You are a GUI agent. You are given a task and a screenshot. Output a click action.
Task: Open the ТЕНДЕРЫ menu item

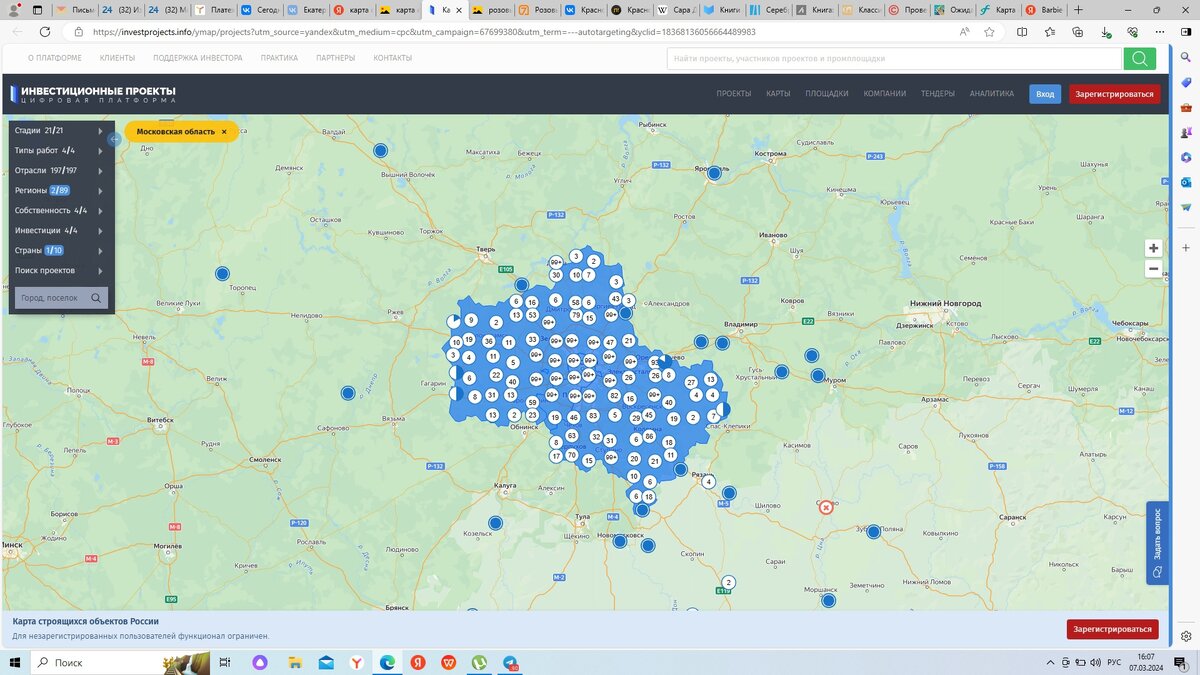coord(938,94)
